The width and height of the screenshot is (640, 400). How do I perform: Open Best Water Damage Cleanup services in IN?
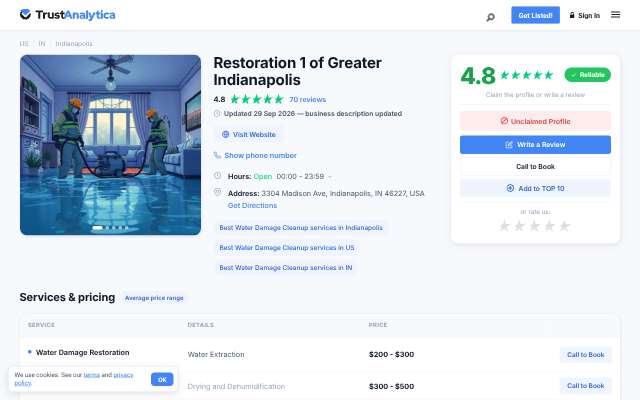(286, 267)
